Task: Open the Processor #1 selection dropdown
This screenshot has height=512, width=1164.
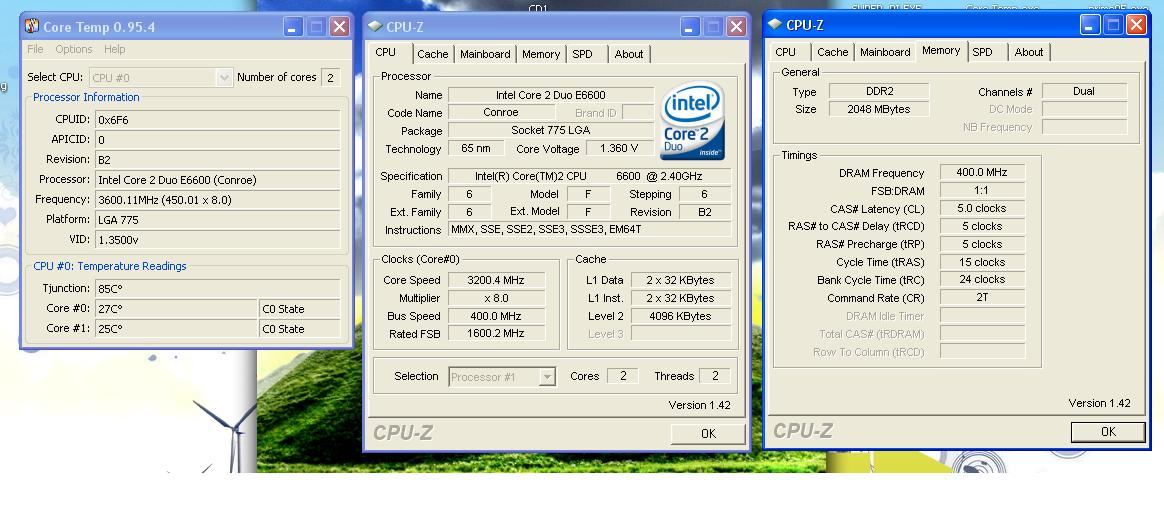Action: (547, 377)
